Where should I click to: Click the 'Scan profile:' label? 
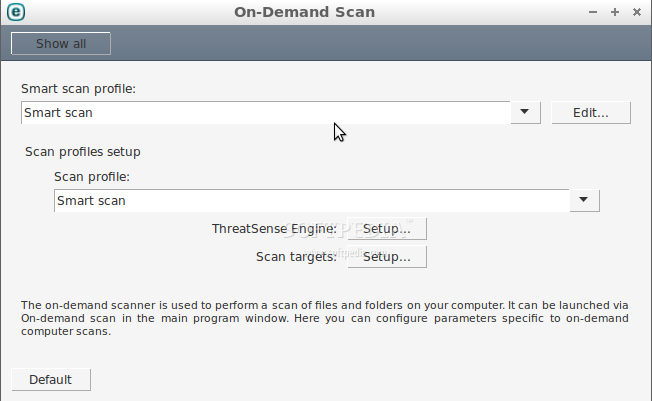tap(92, 177)
